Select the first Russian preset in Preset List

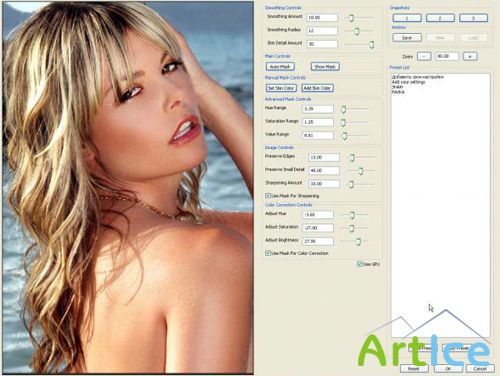pos(418,77)
